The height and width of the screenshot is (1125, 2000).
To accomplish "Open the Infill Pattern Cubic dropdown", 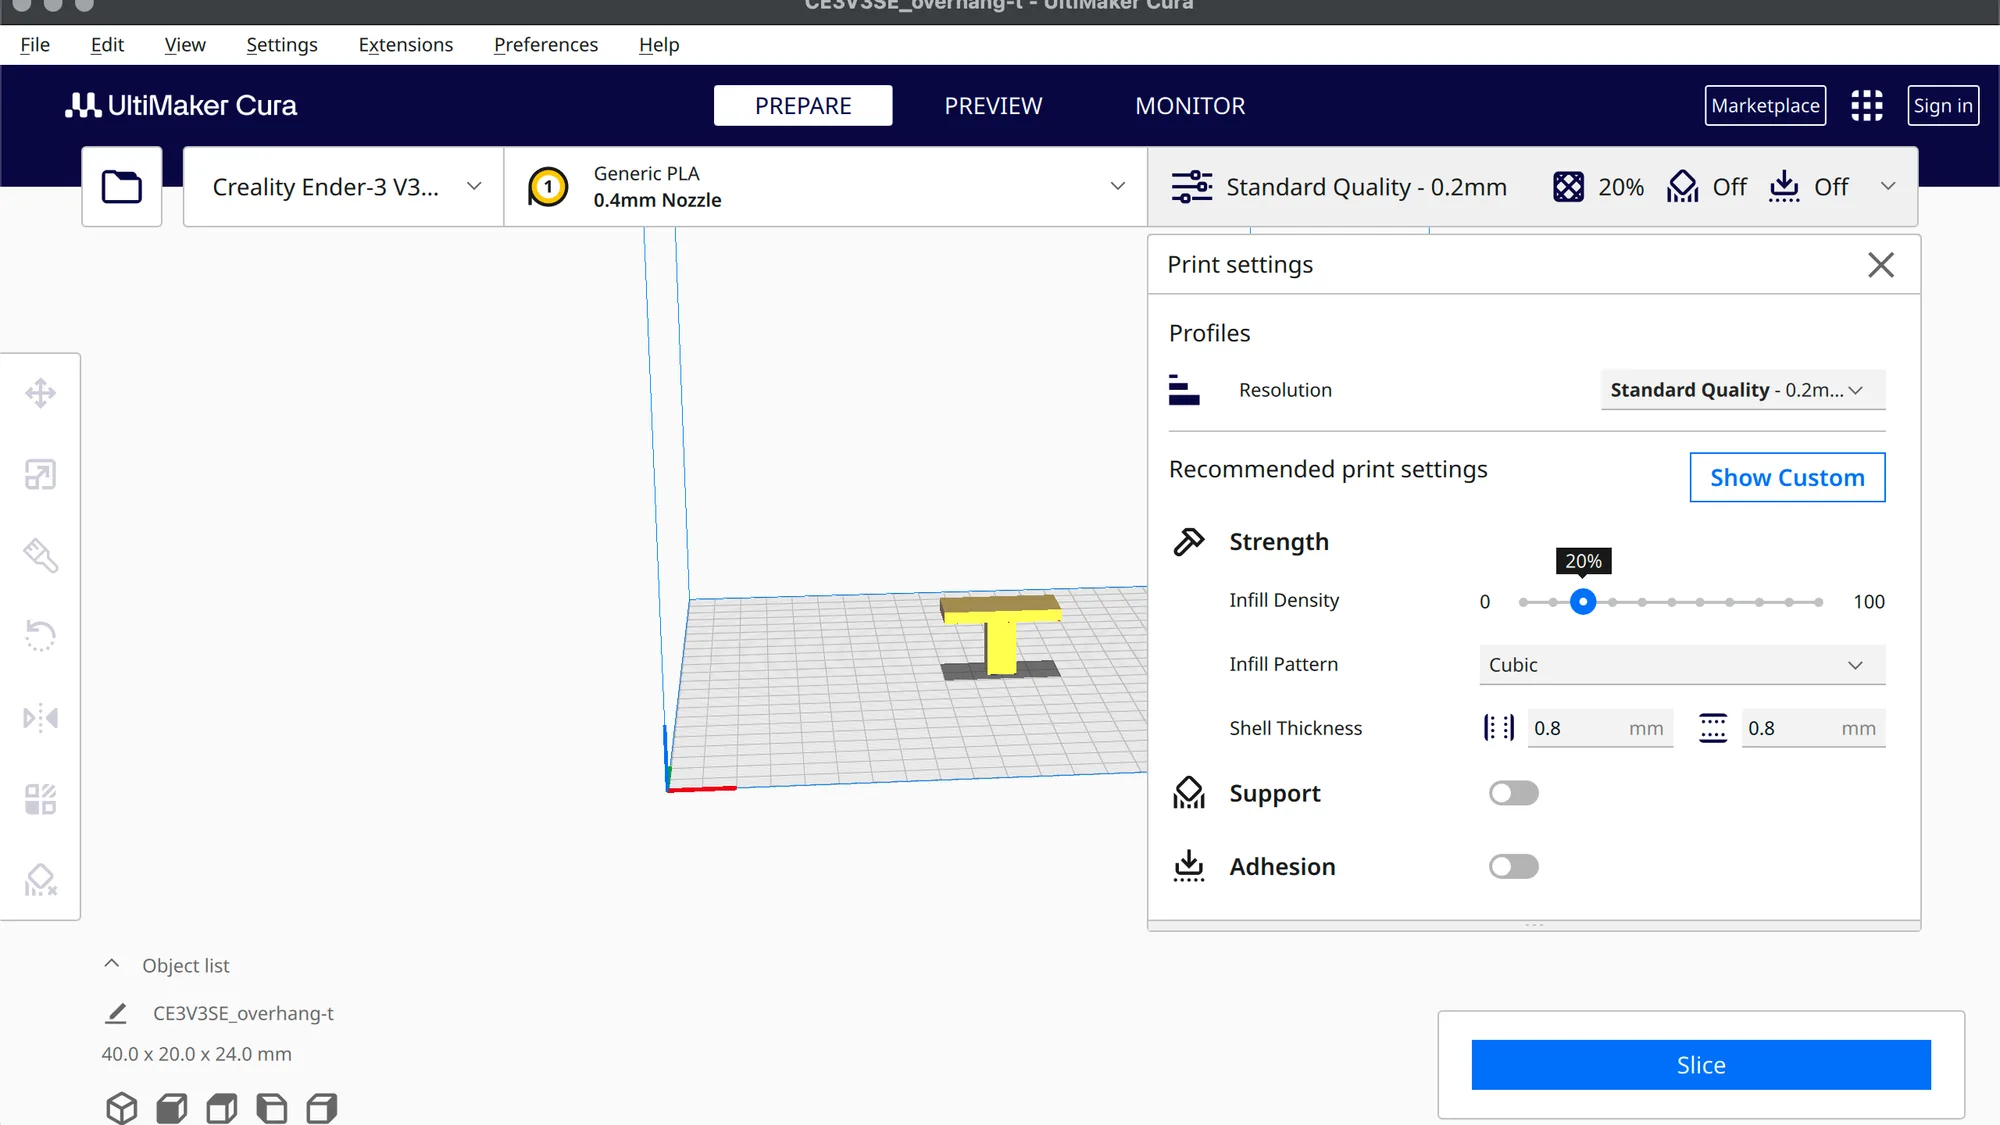I will pyautogui.click(x=1682, y=665).
